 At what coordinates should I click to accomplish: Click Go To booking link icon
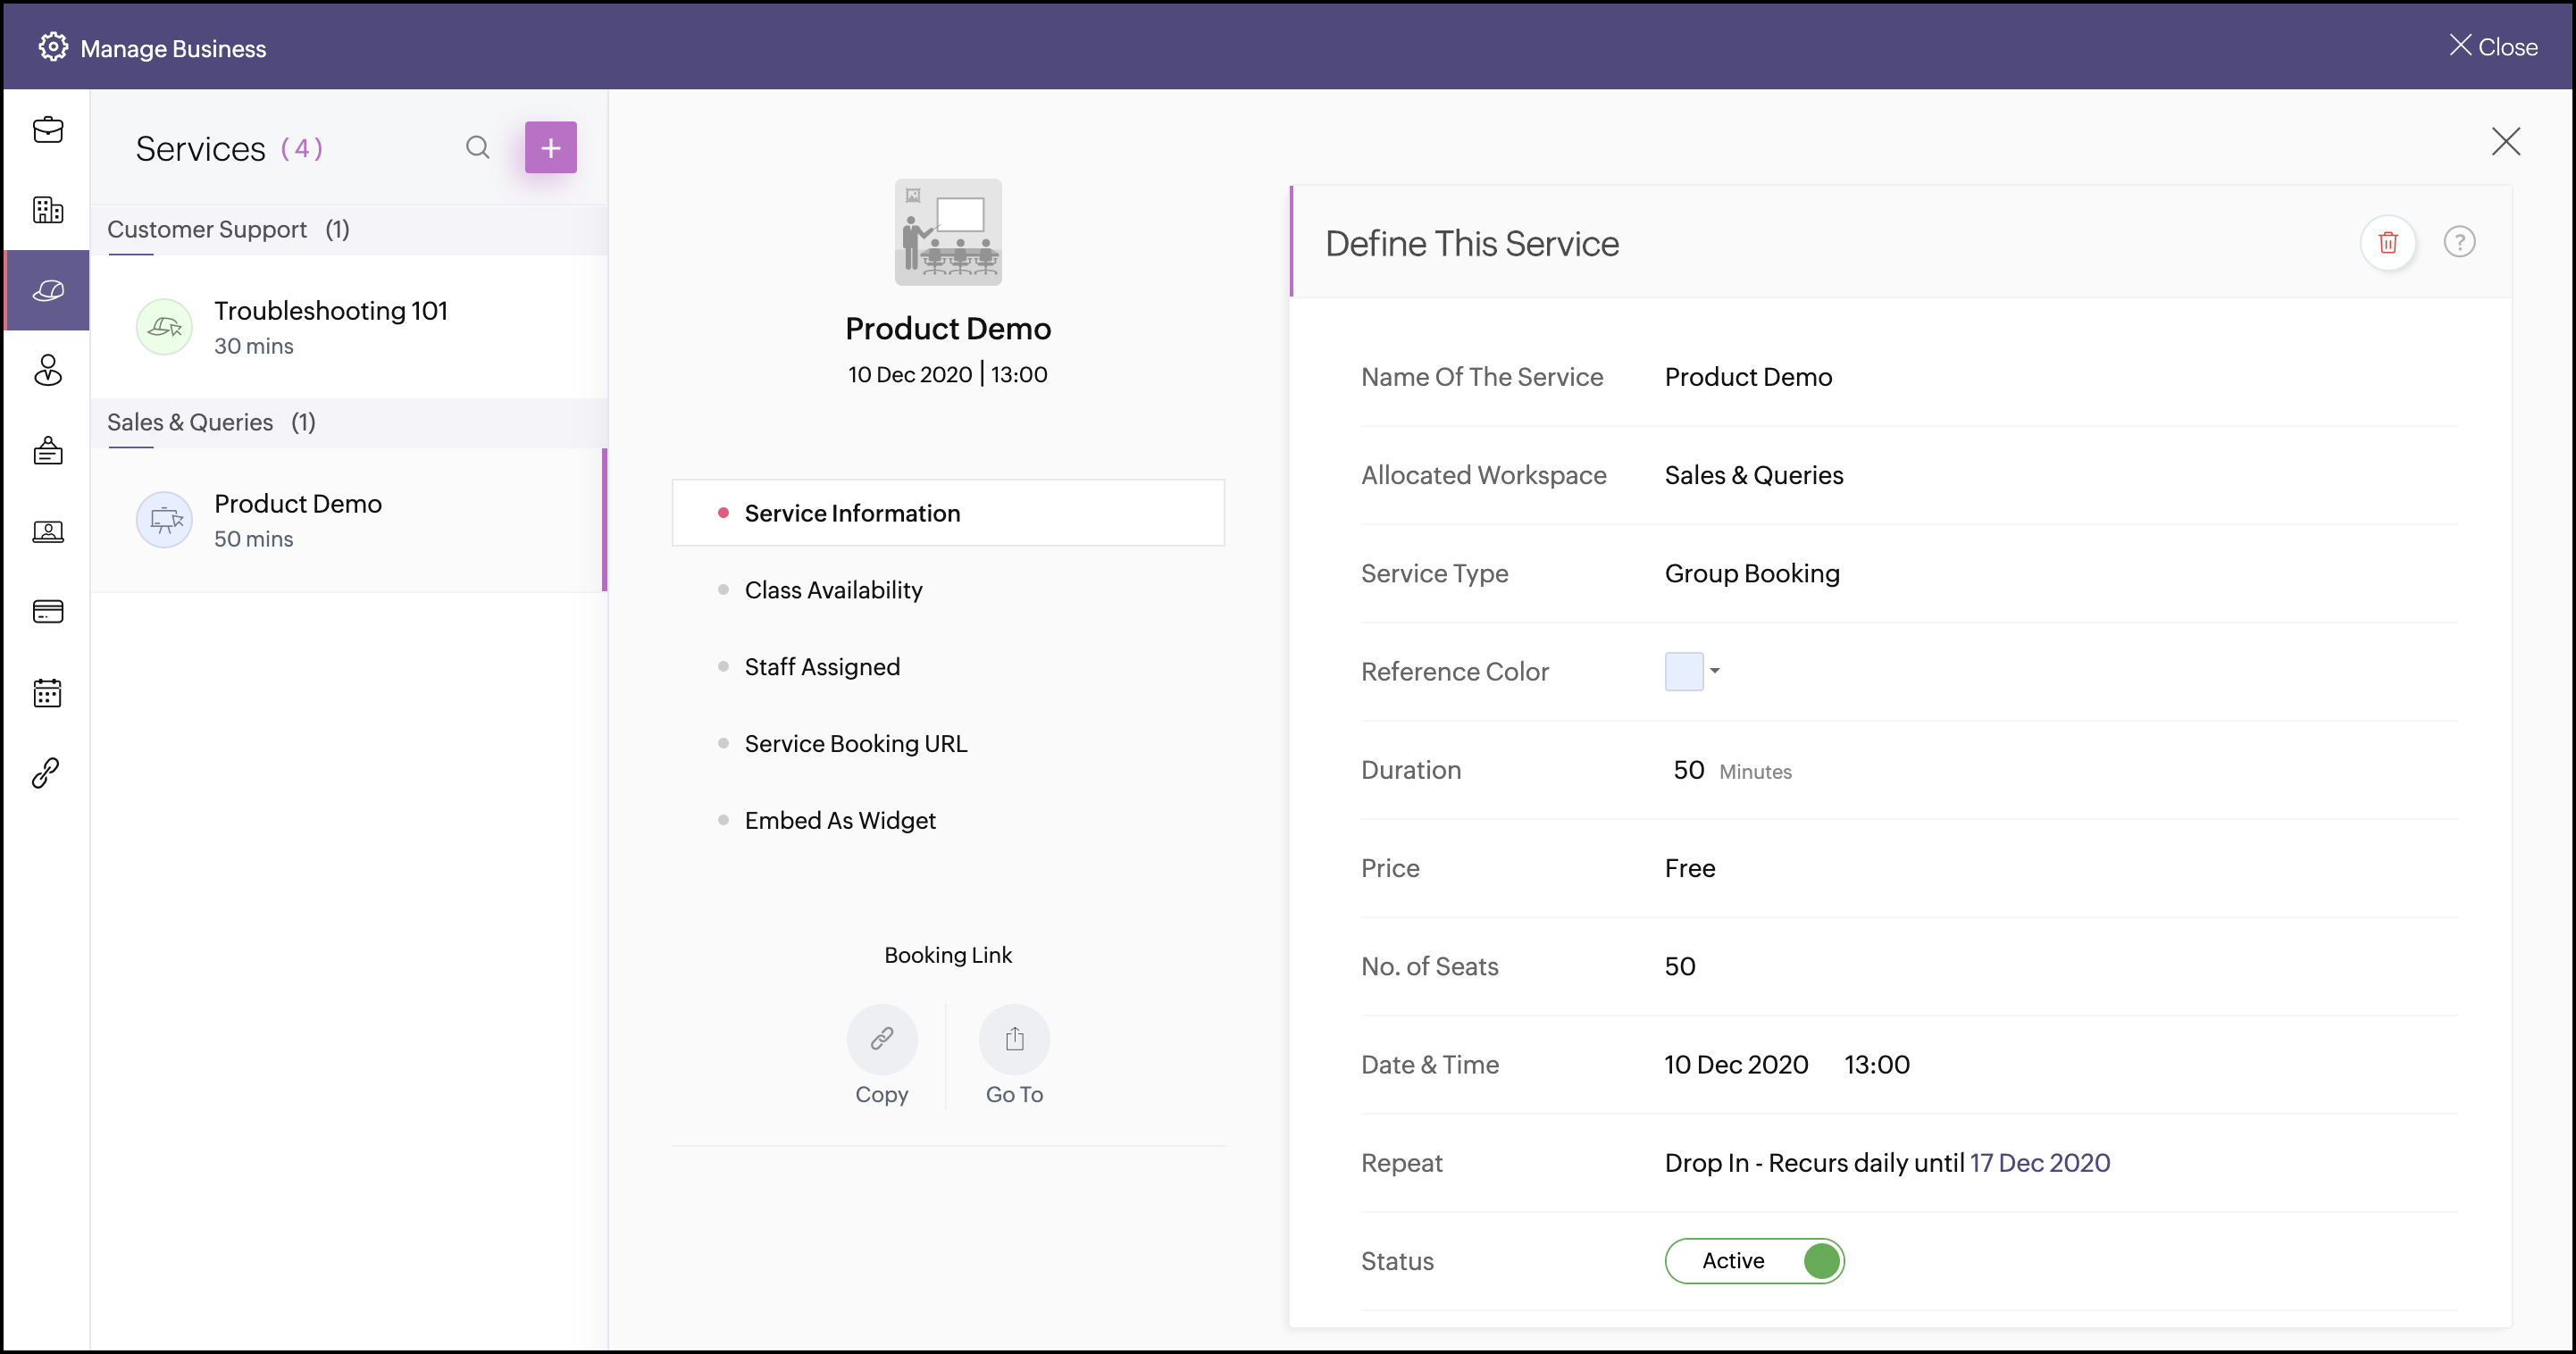(1014, 1039)
